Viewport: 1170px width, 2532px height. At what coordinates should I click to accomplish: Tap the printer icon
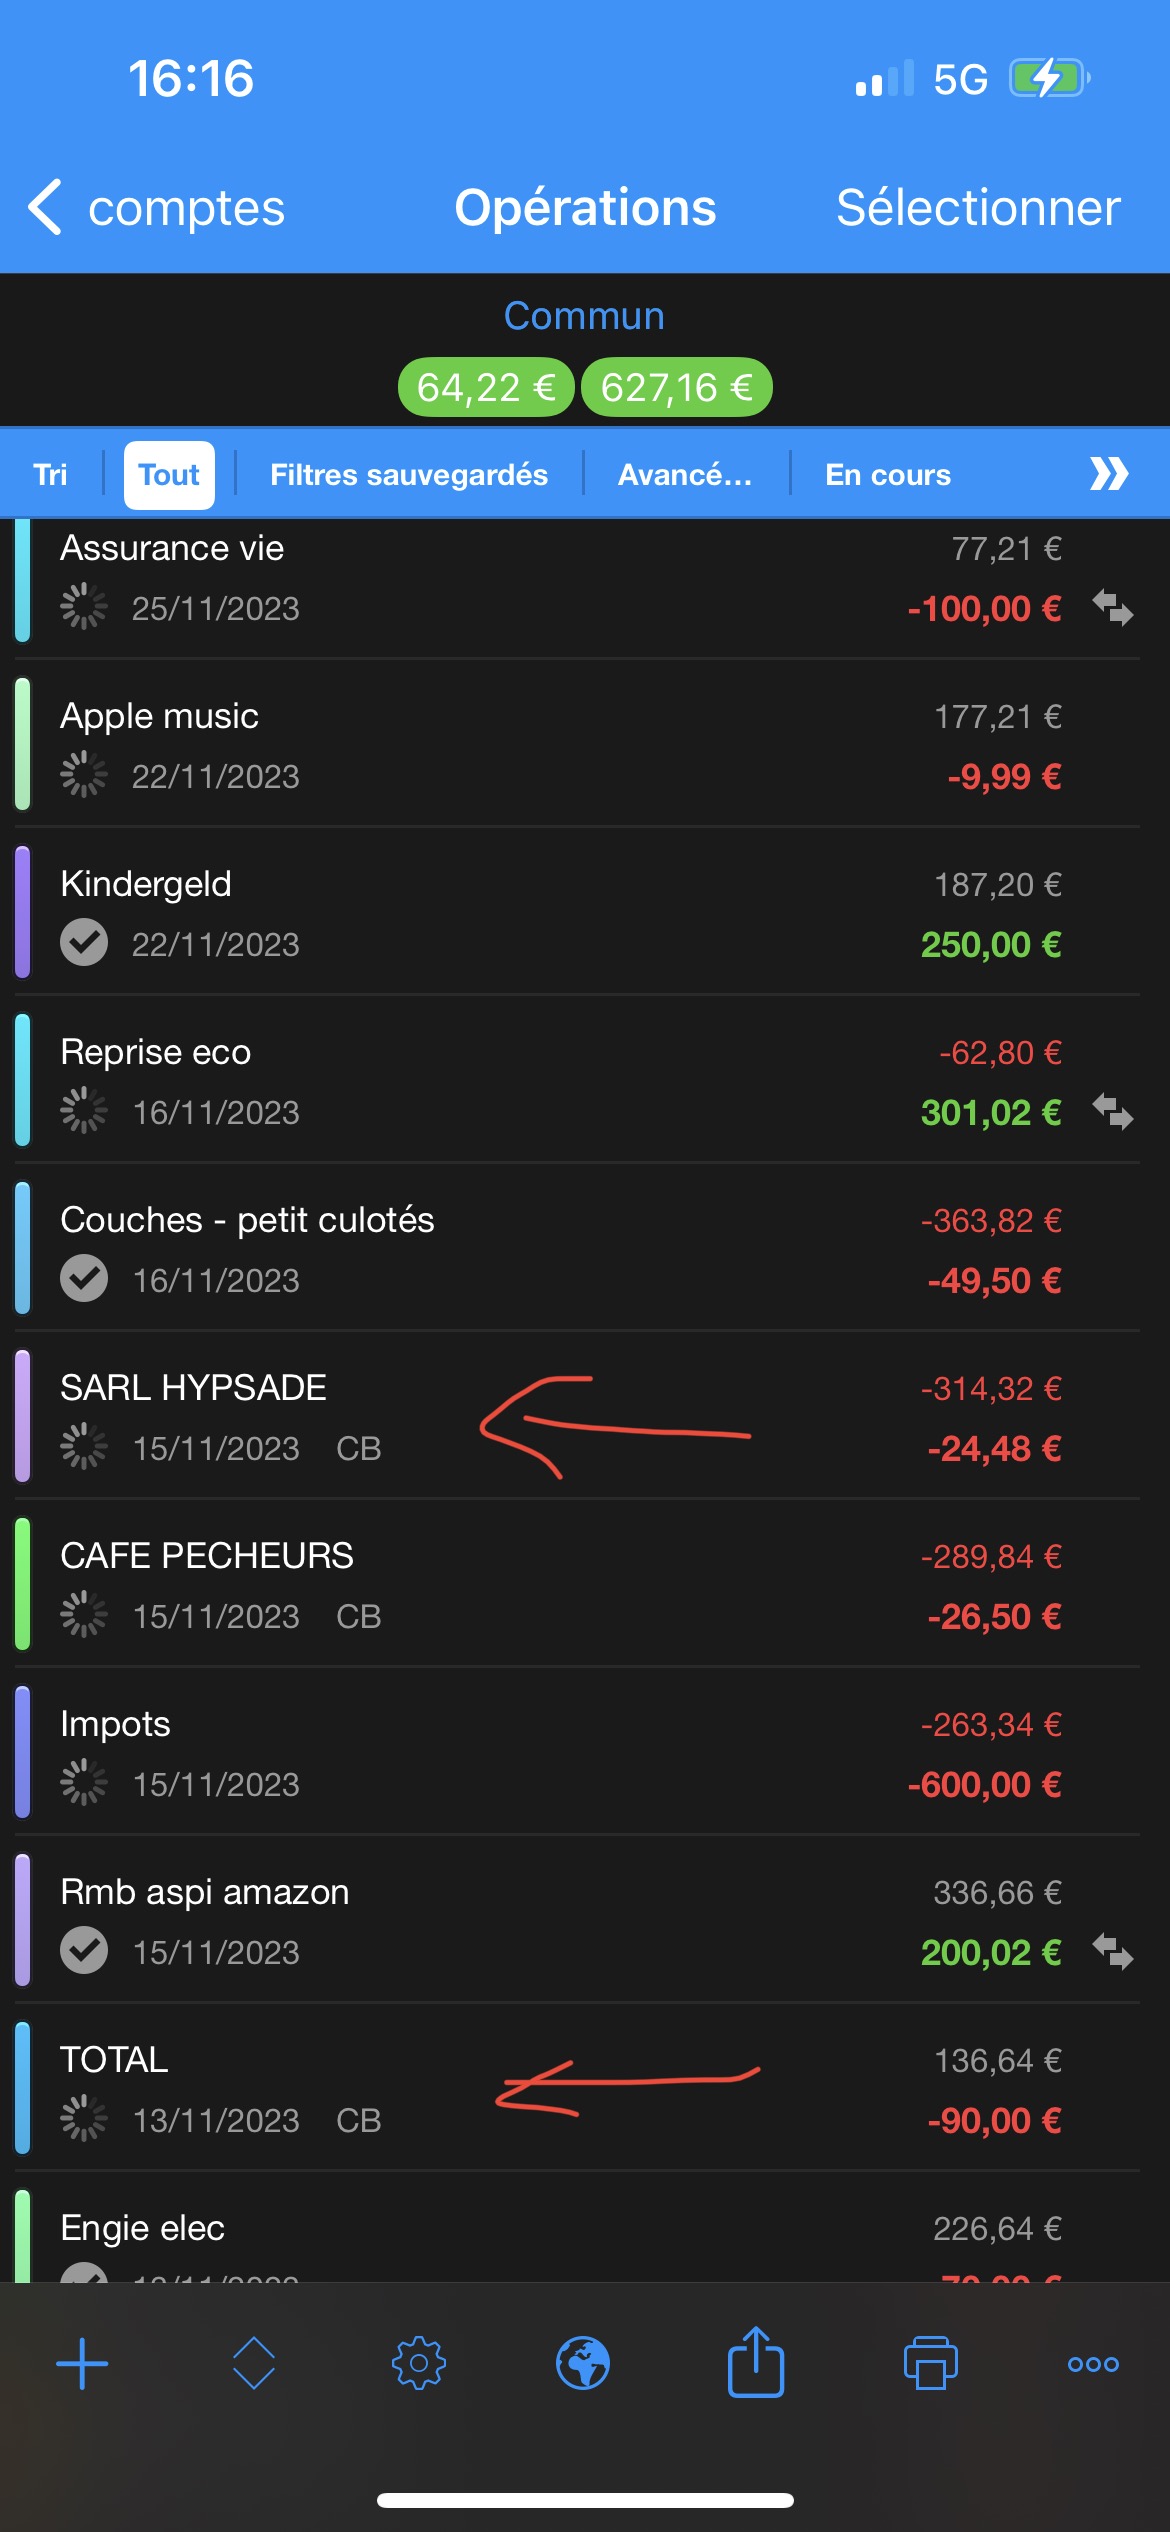coord(930,2364)
